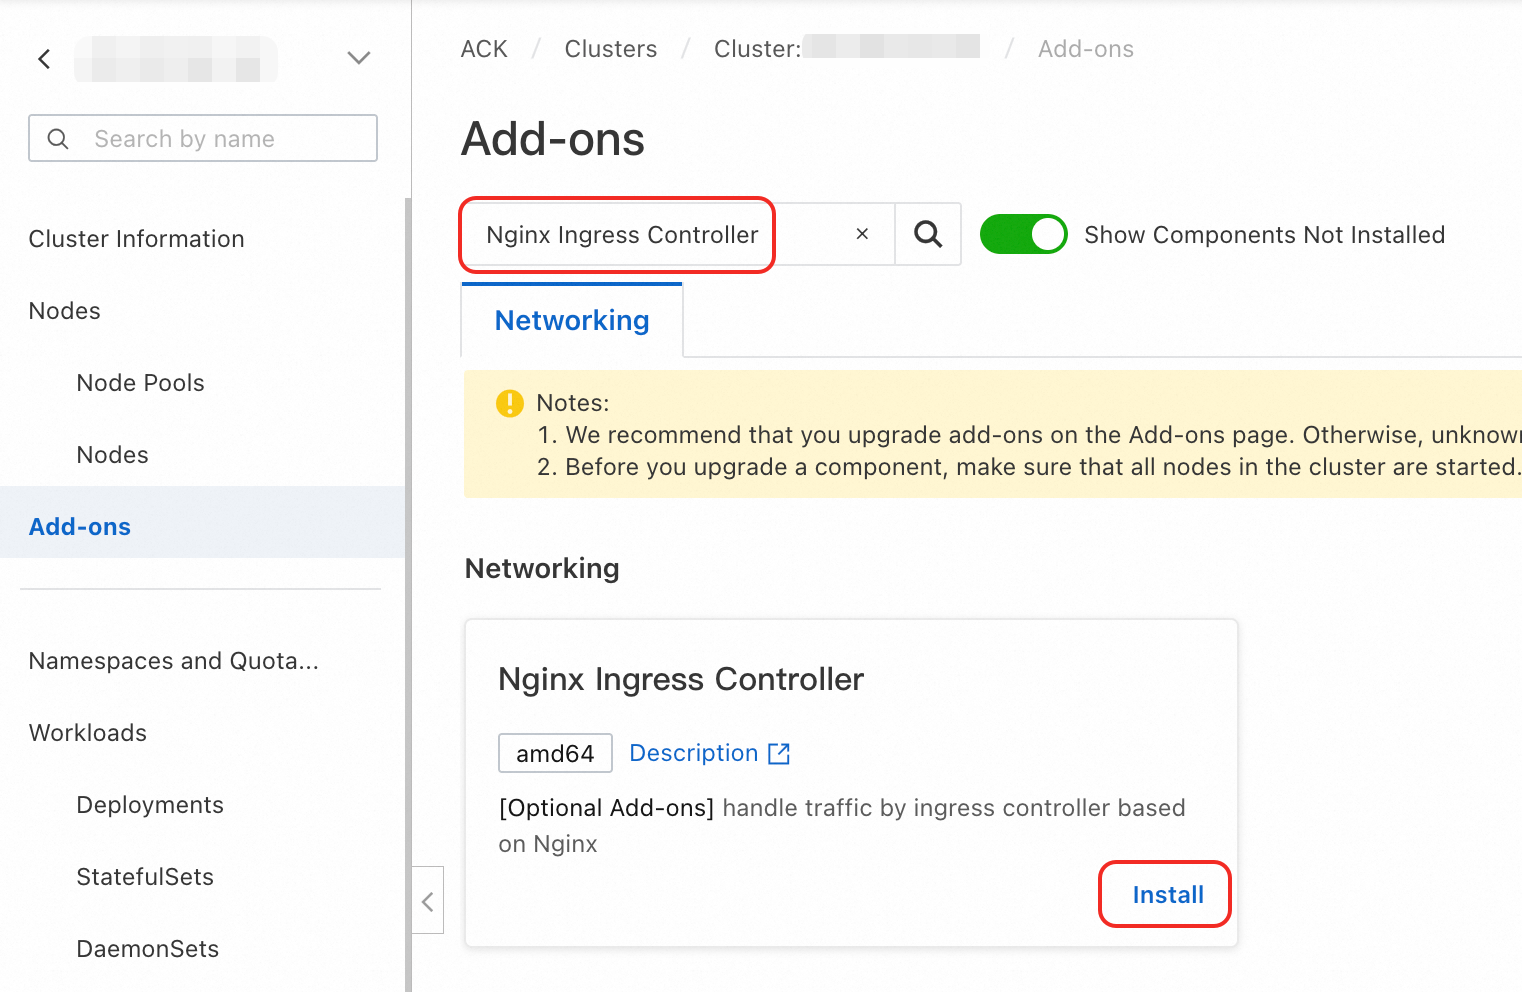Select the Networking tab

pyautogui.click(x=572, y=320)
